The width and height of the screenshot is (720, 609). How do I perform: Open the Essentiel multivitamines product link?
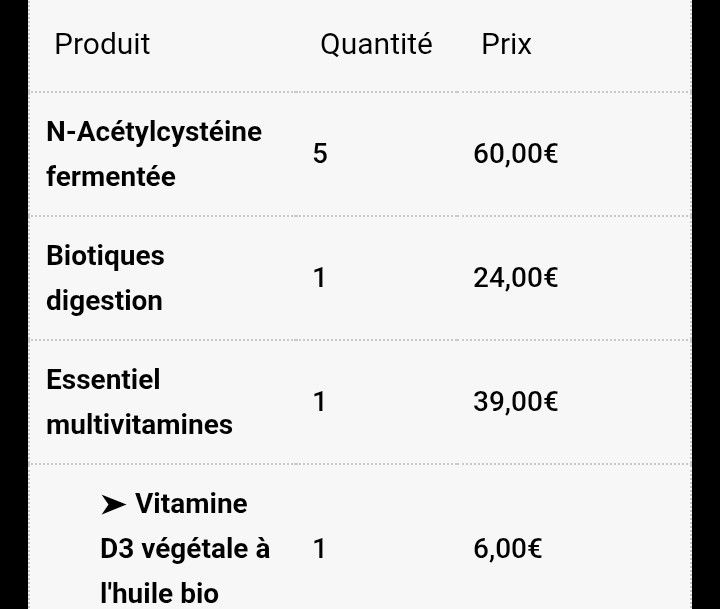[x=103, y=380]
